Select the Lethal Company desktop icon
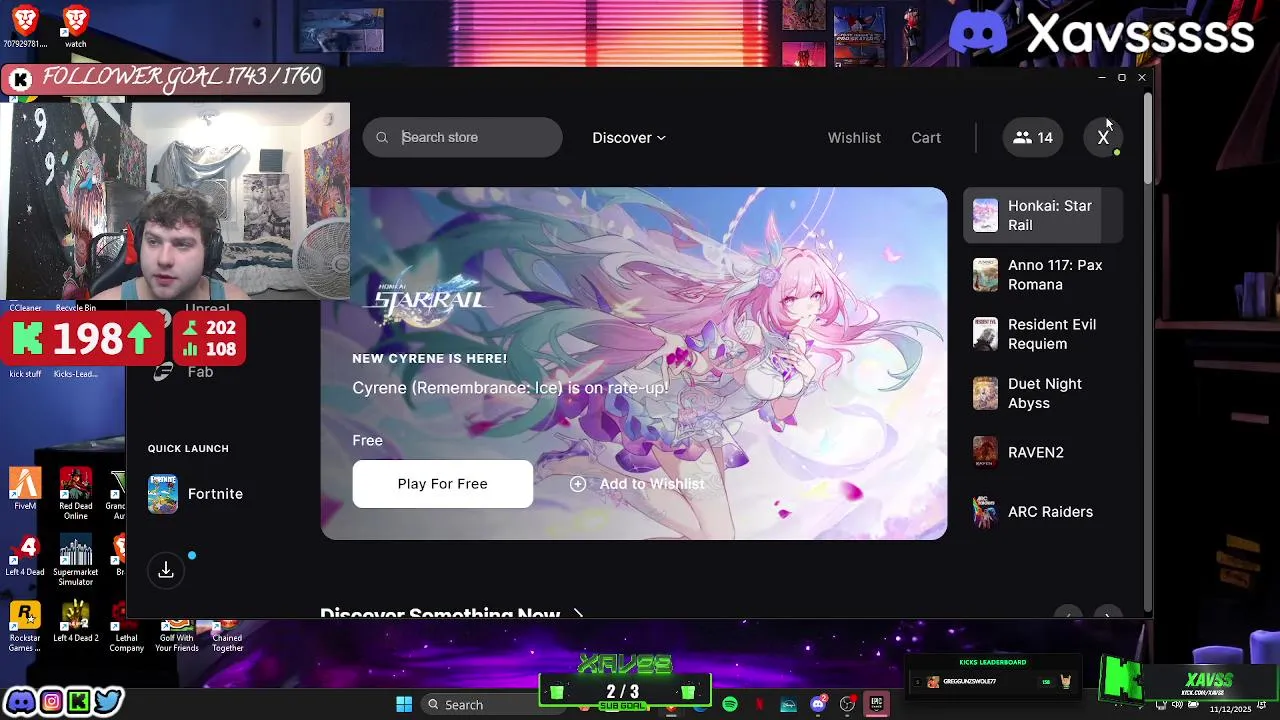Viewport: 1280px width, 720px height. pos(126,628)
